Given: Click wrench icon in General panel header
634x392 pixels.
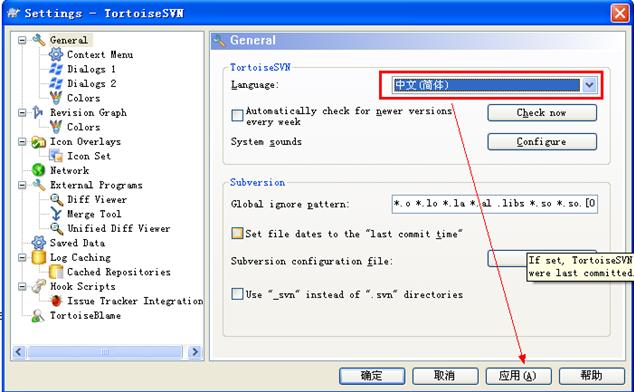Looking at the screenshot, I should click(219, 40).
